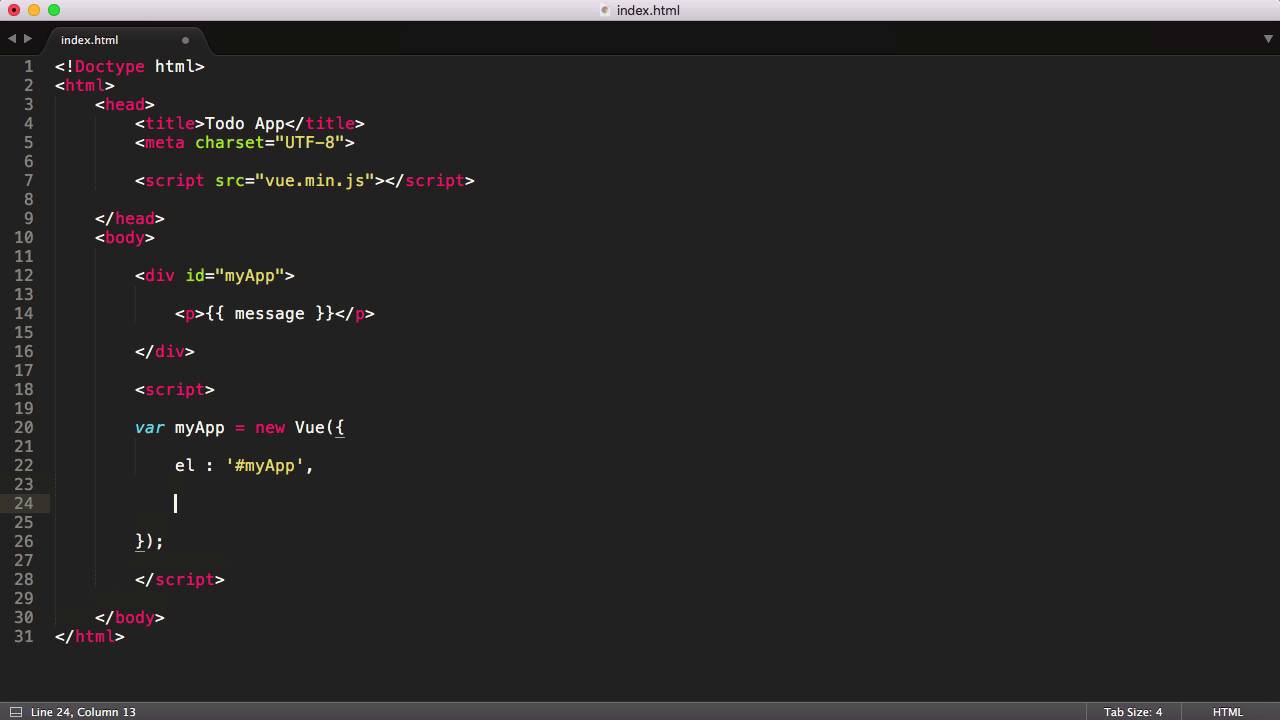This screenshot has width=1280, height=720.
Task: Go to the next tab with the right arrow
Action: click(28, 39)
